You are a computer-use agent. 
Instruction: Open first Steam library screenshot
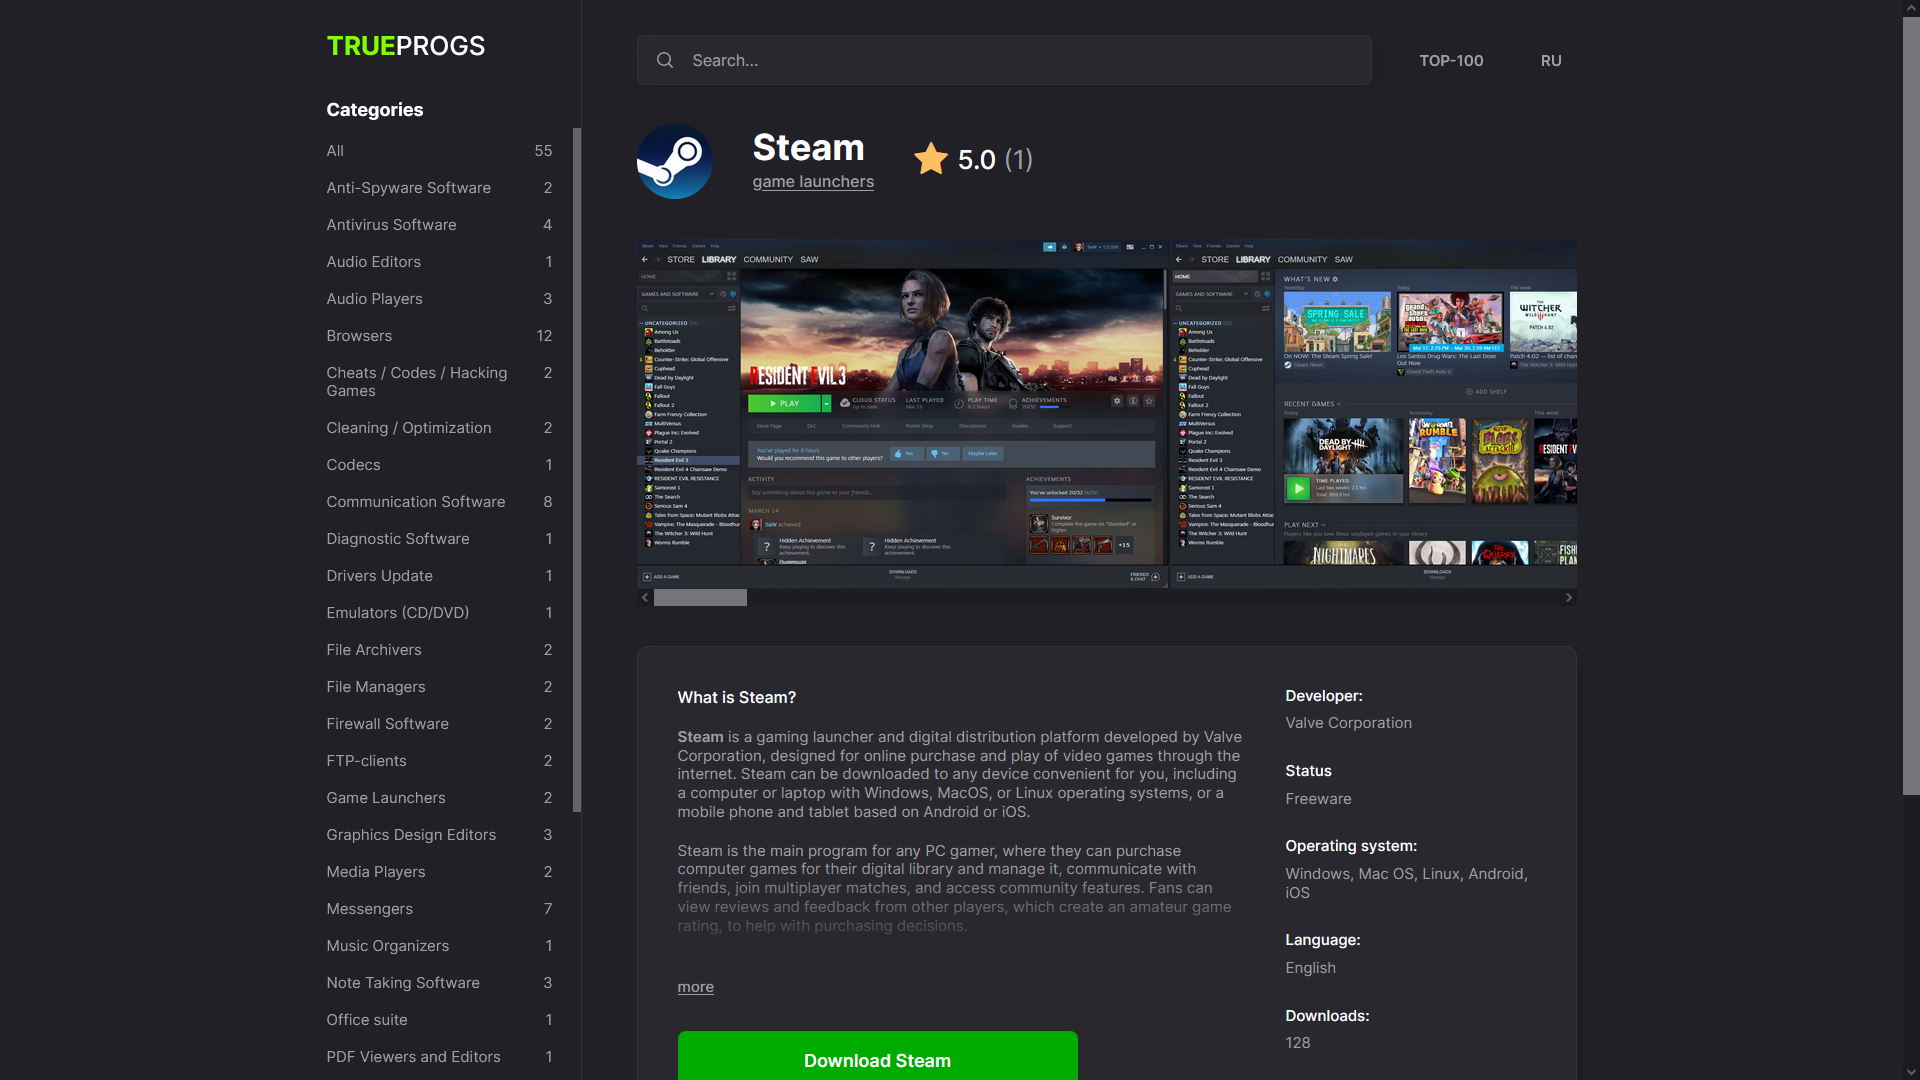902,413
